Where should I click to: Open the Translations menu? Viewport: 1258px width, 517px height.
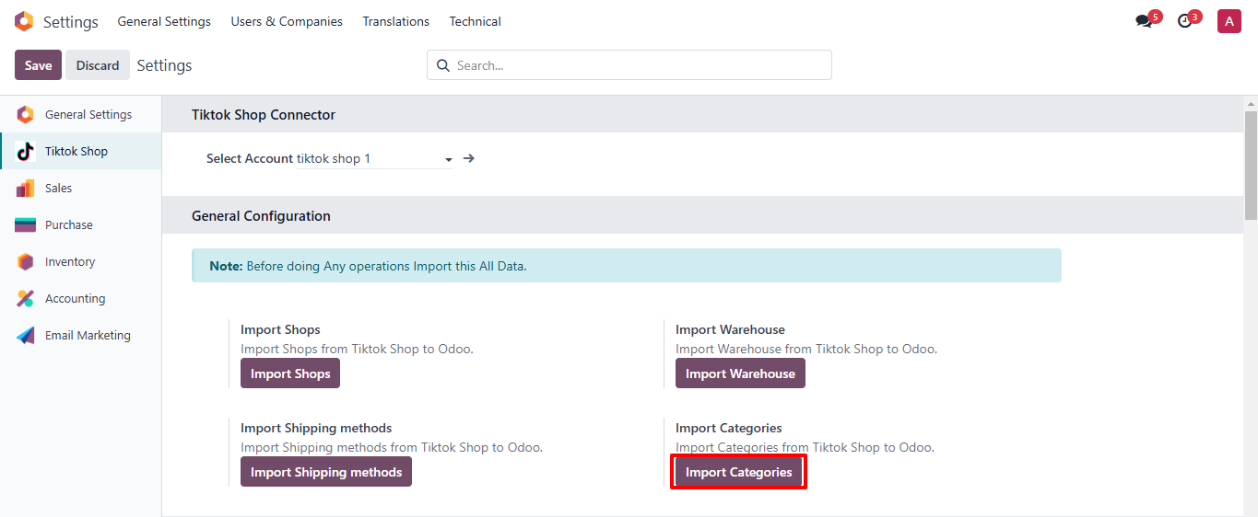point(396,21)
